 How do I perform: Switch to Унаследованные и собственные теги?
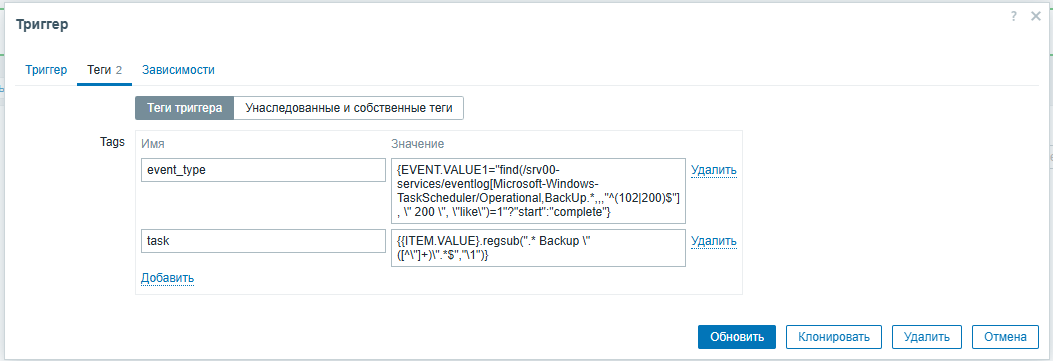tap(349, 107)
